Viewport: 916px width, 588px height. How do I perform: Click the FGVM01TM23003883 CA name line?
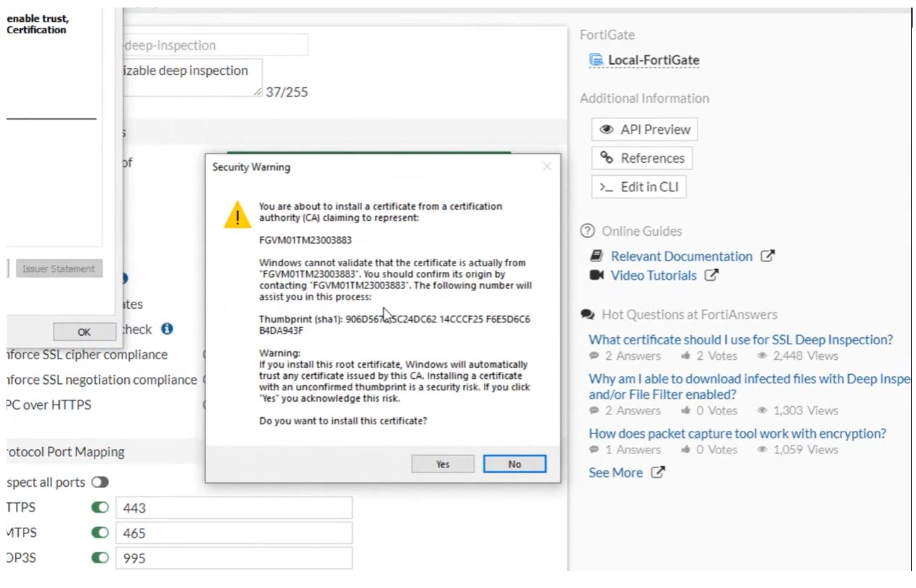(306, 240)
